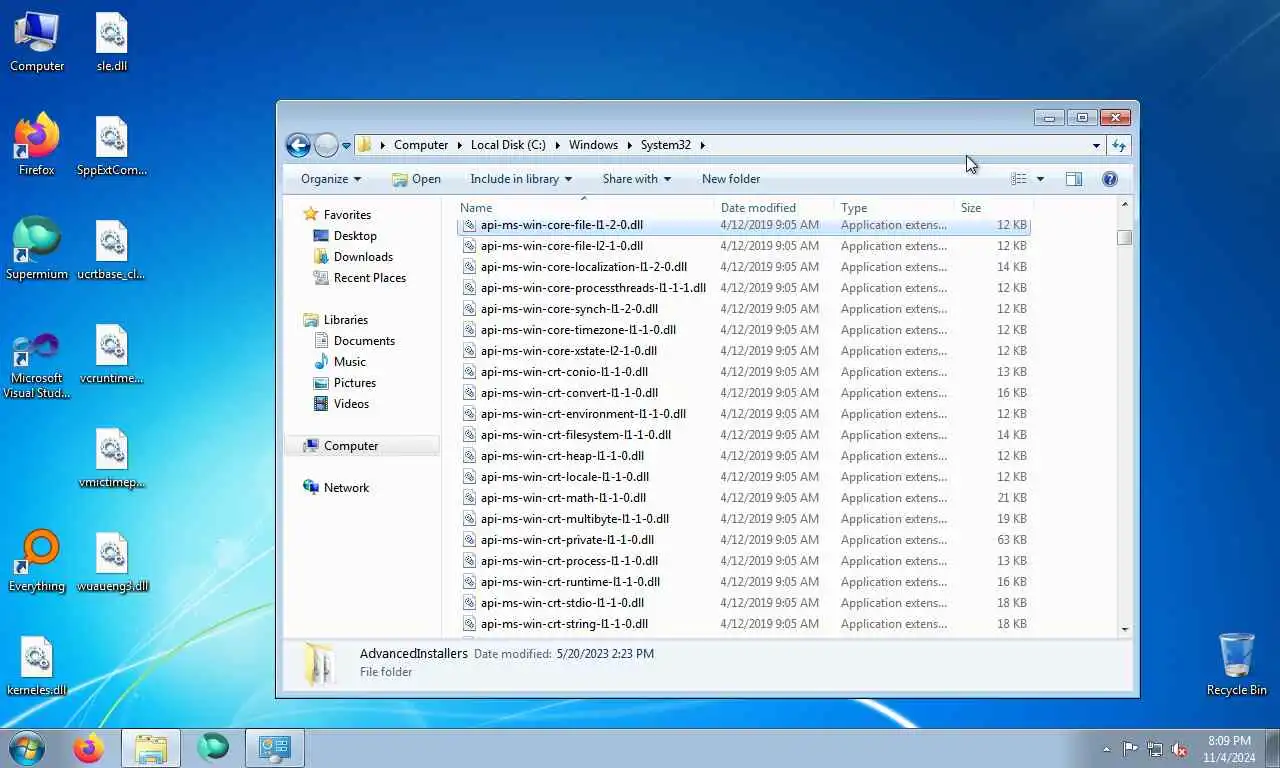Select api-ms-win-core-synch-l1-2-0.dll file
The image size is (1280, 768).
[743, 309]
